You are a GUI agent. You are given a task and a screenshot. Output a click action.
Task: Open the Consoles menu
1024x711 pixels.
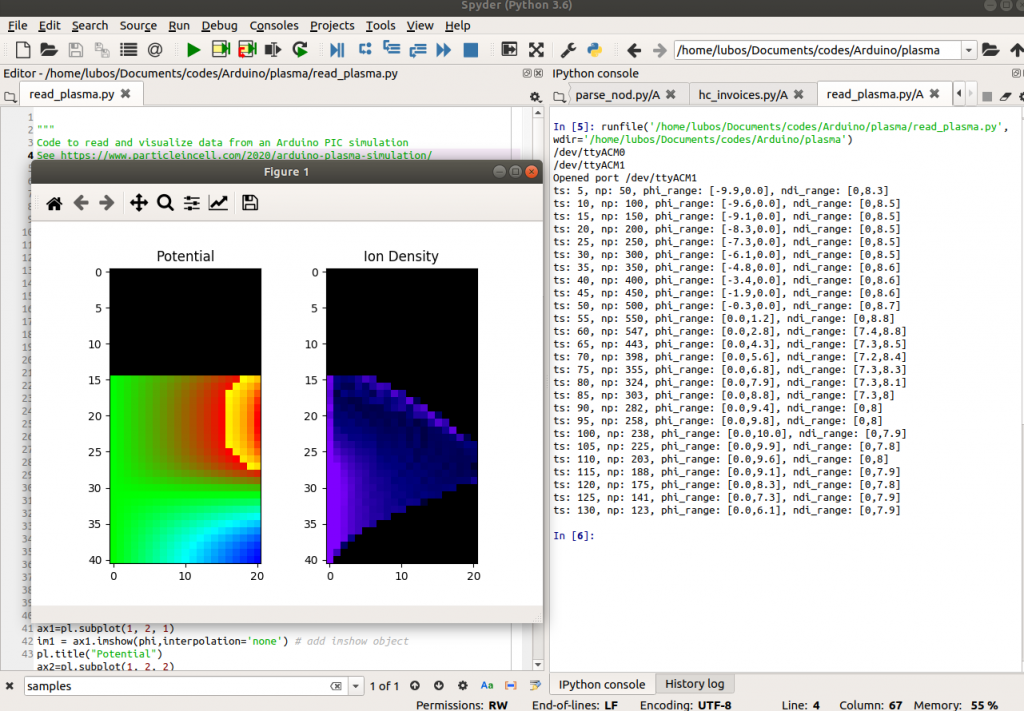[273, 25]
